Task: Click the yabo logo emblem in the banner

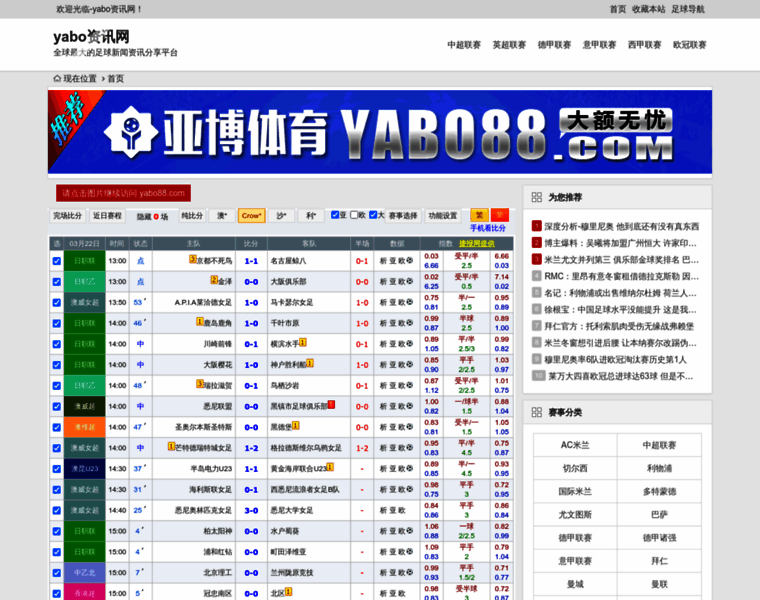Action: click(x=130, y=132)
